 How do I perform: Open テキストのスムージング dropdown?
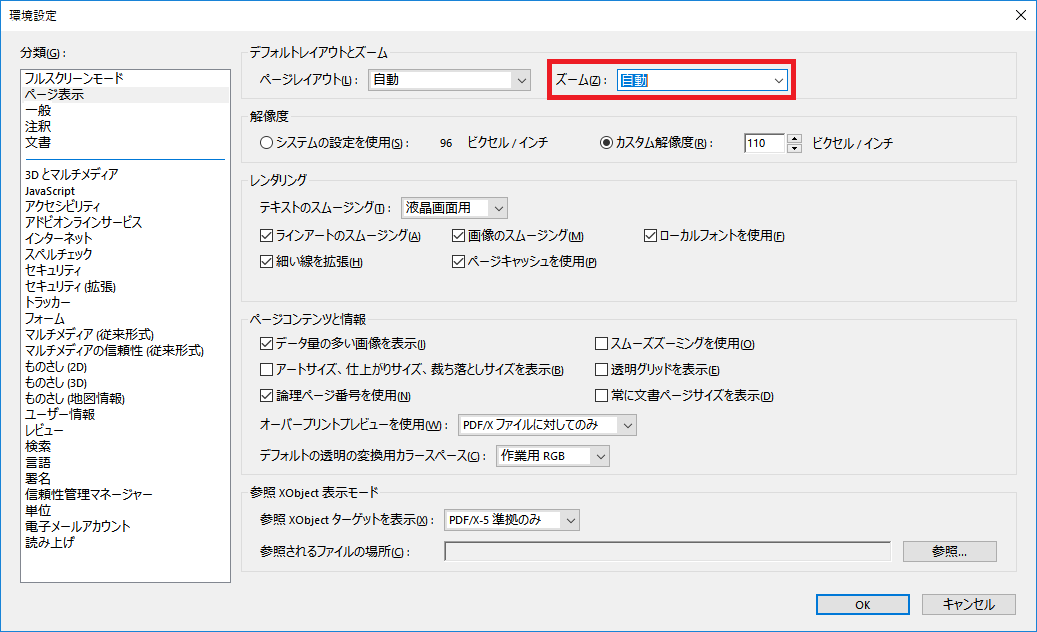(454, 208)
